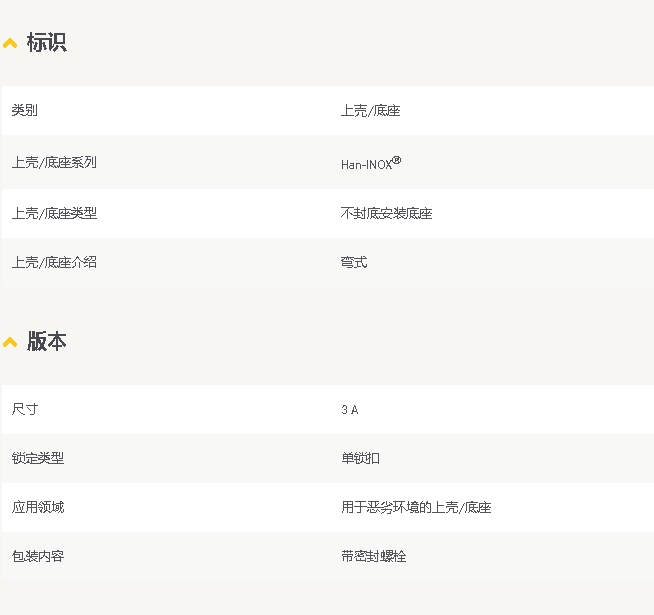
Task: Select the 上壳/底座类型 label
Action: pos(54,213)
